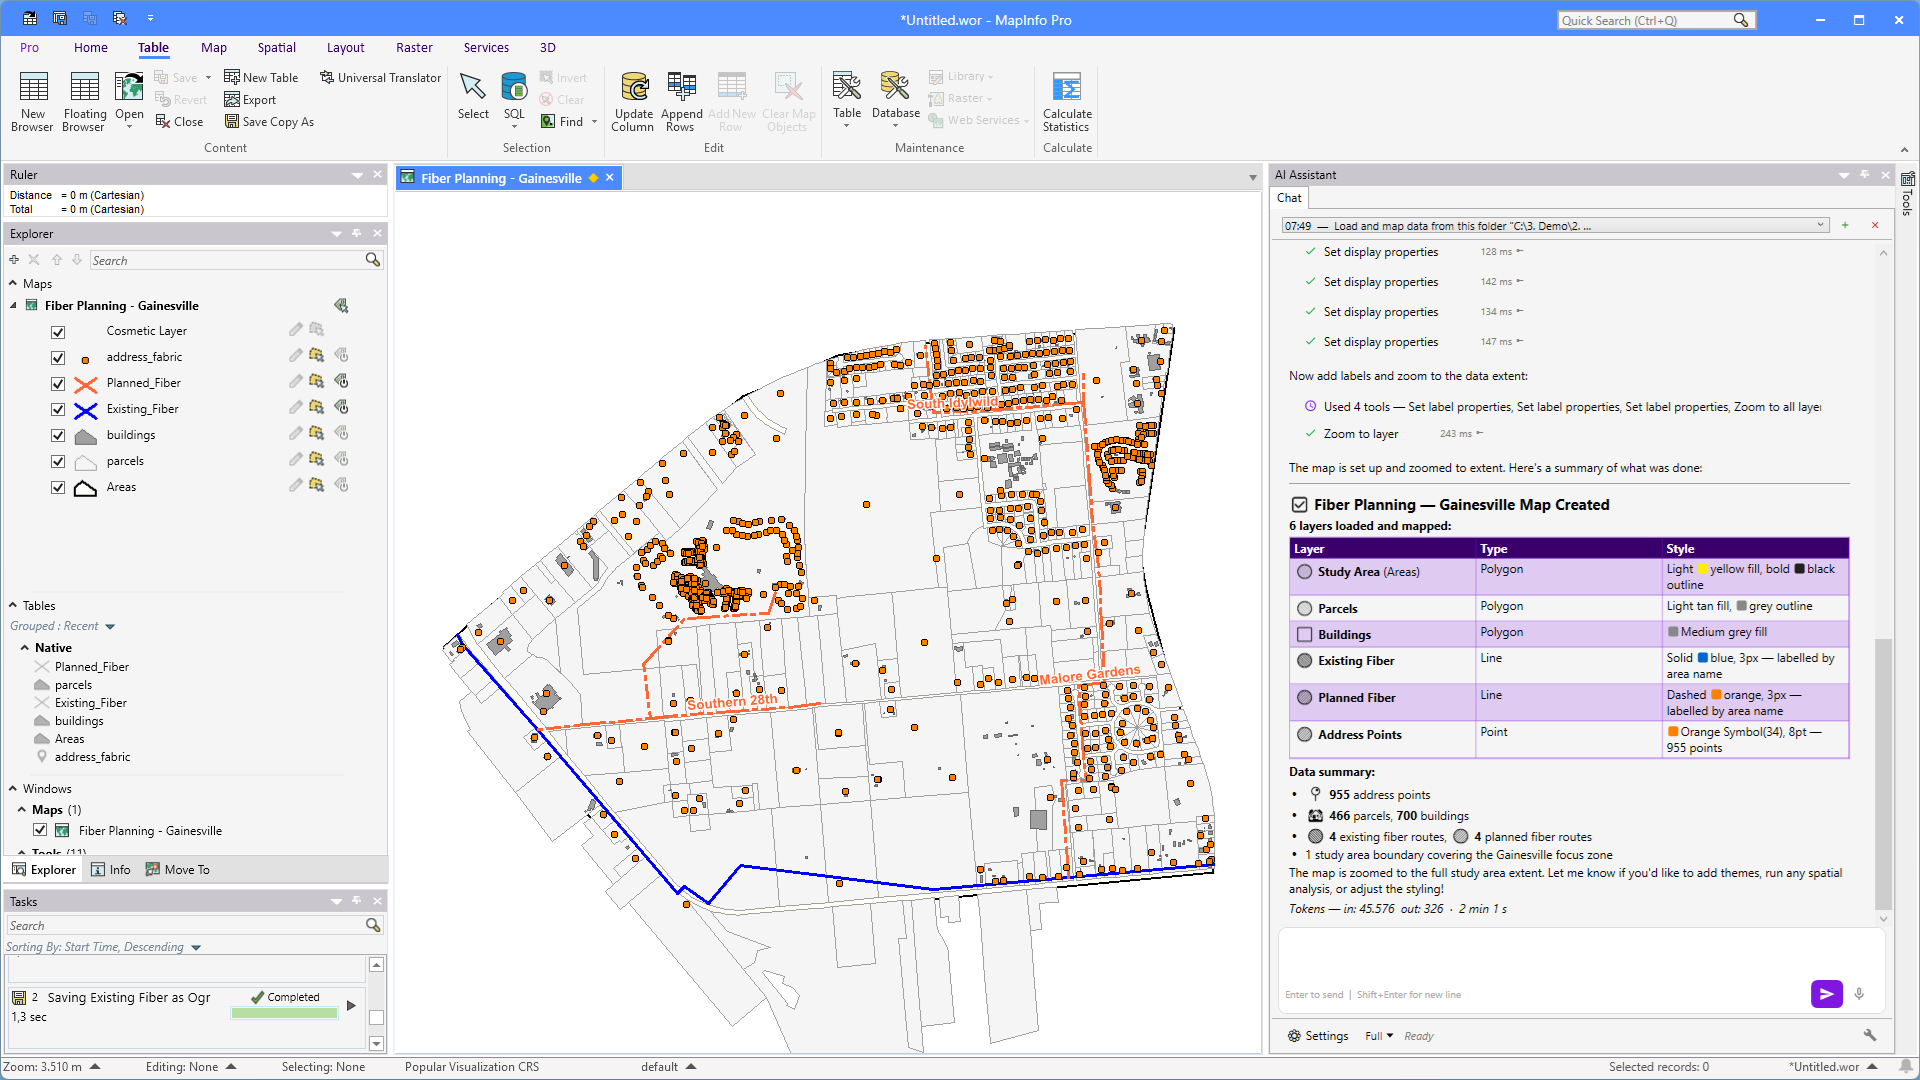Open the Raster ribbon tab

[x=414, y=47]
